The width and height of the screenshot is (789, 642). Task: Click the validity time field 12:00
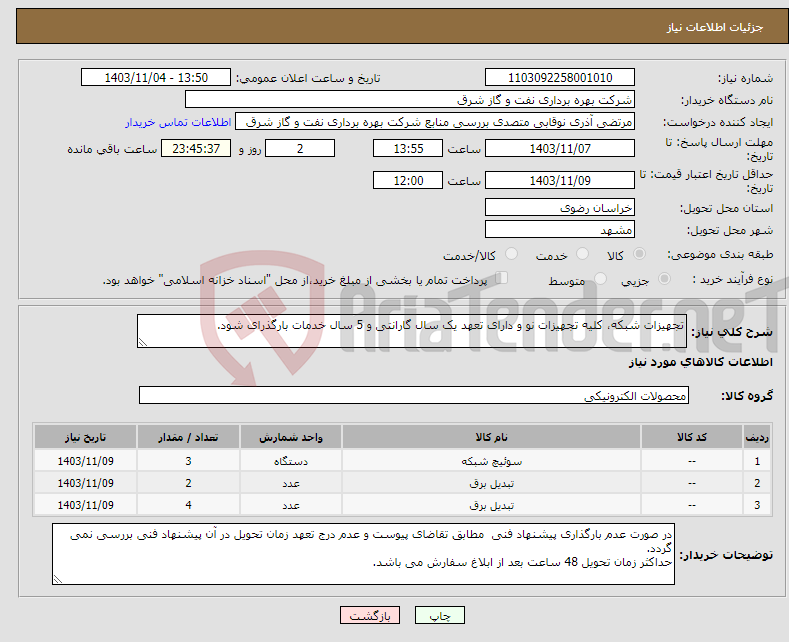click(x=408, y=180)
